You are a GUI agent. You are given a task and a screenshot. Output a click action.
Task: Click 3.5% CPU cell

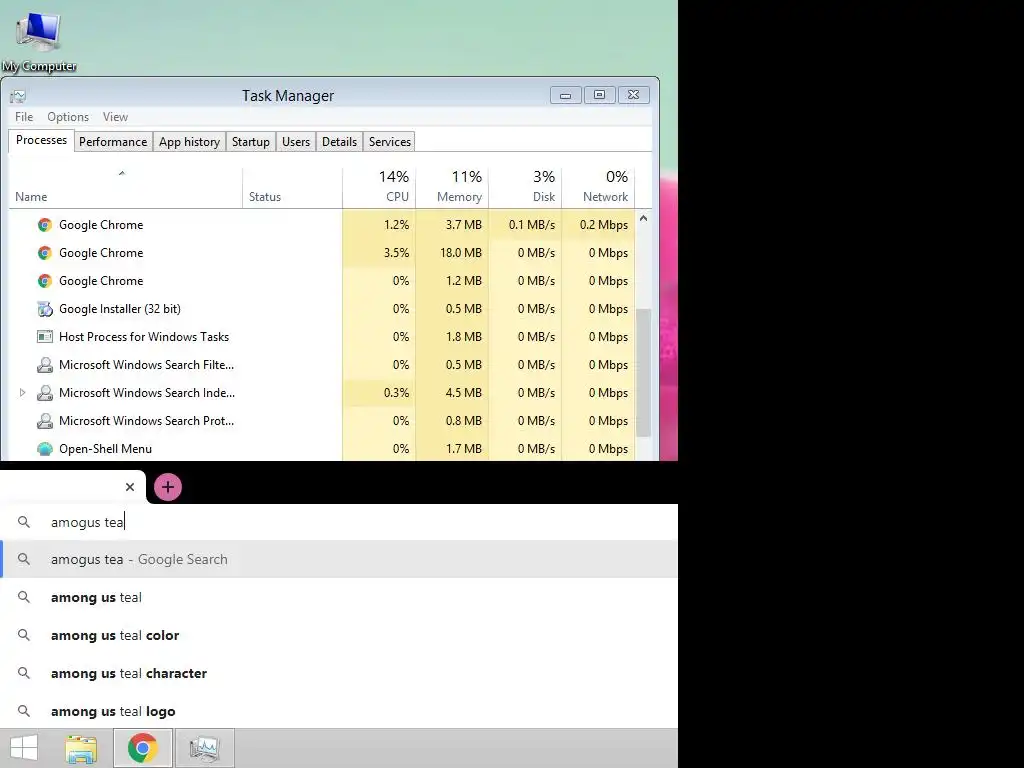pyautogui.click(x=379, y=253)
